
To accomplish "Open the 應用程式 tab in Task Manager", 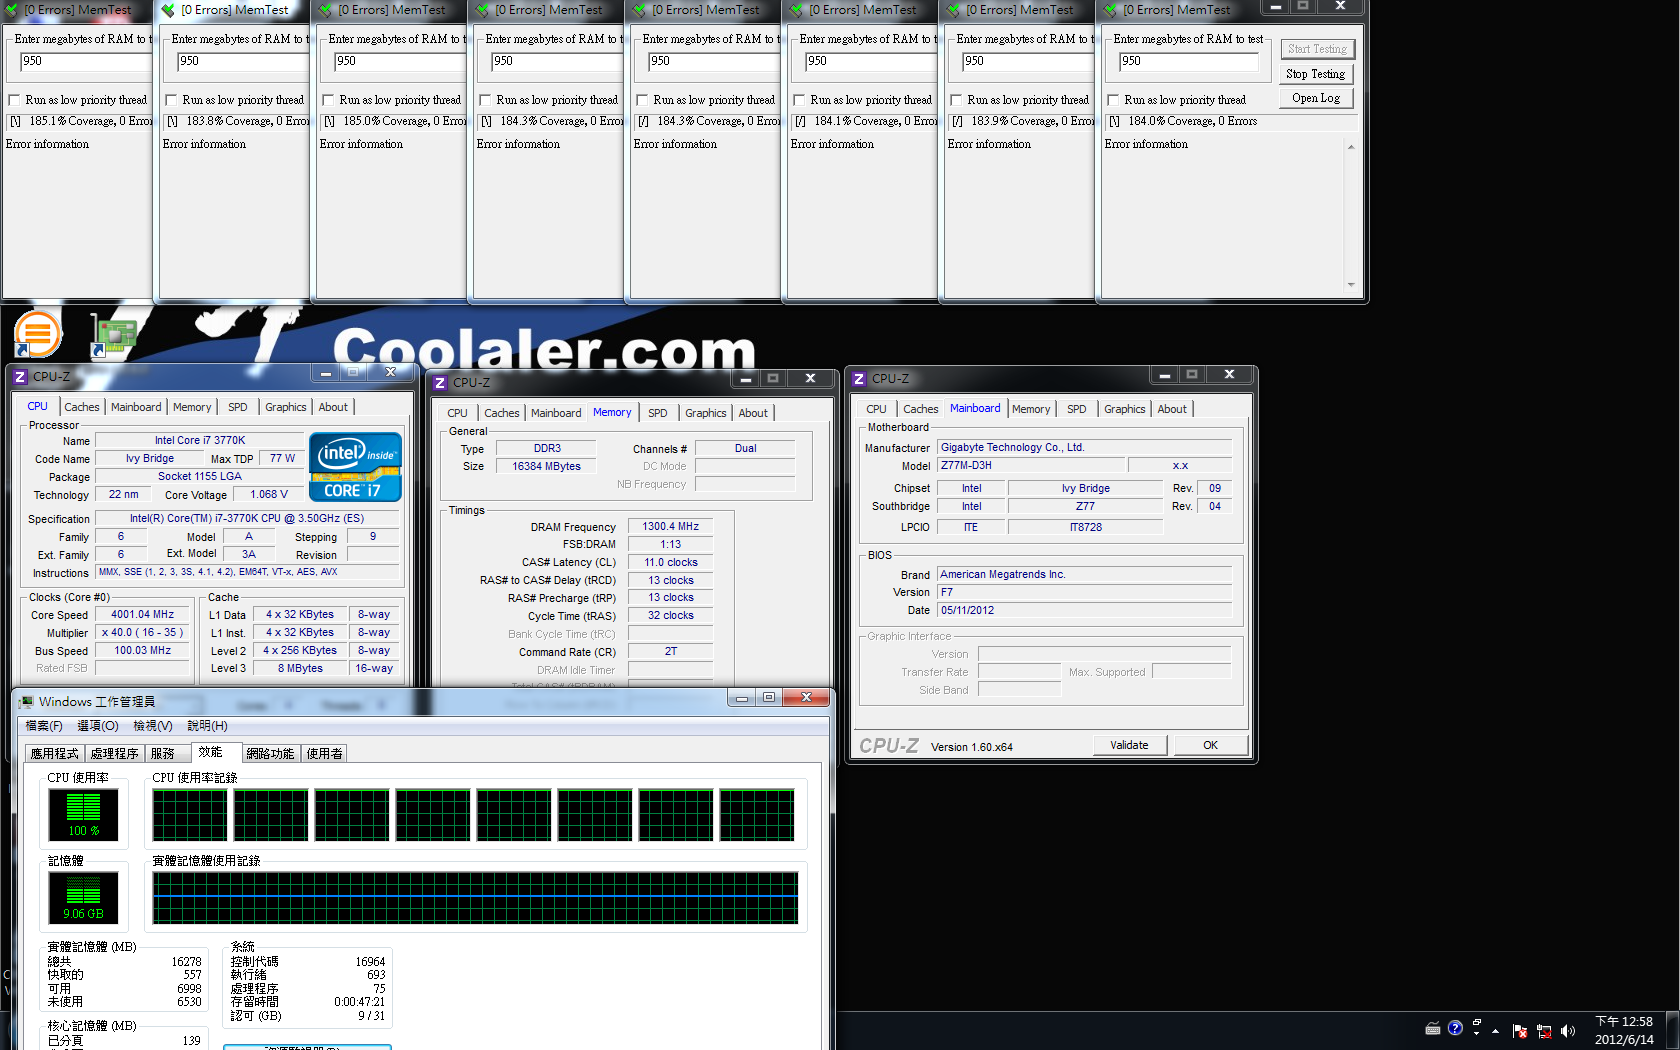I will point(54,754).
